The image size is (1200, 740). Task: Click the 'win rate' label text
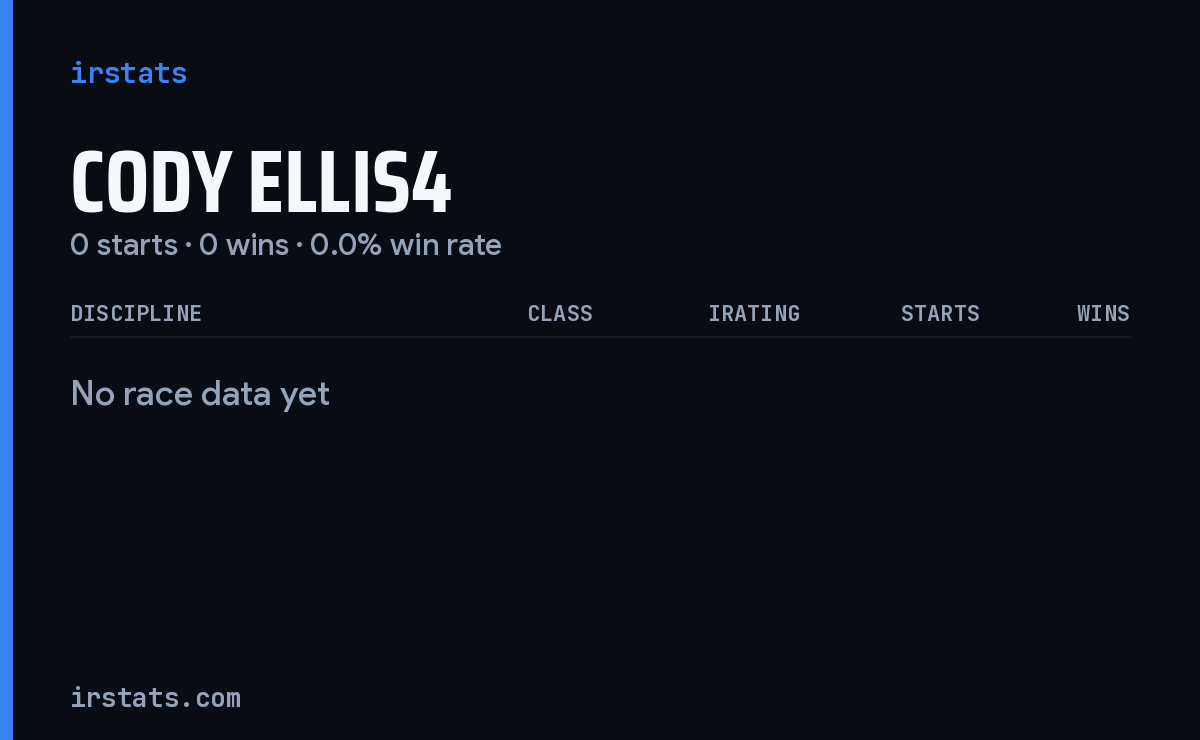(x=446, y=245)
